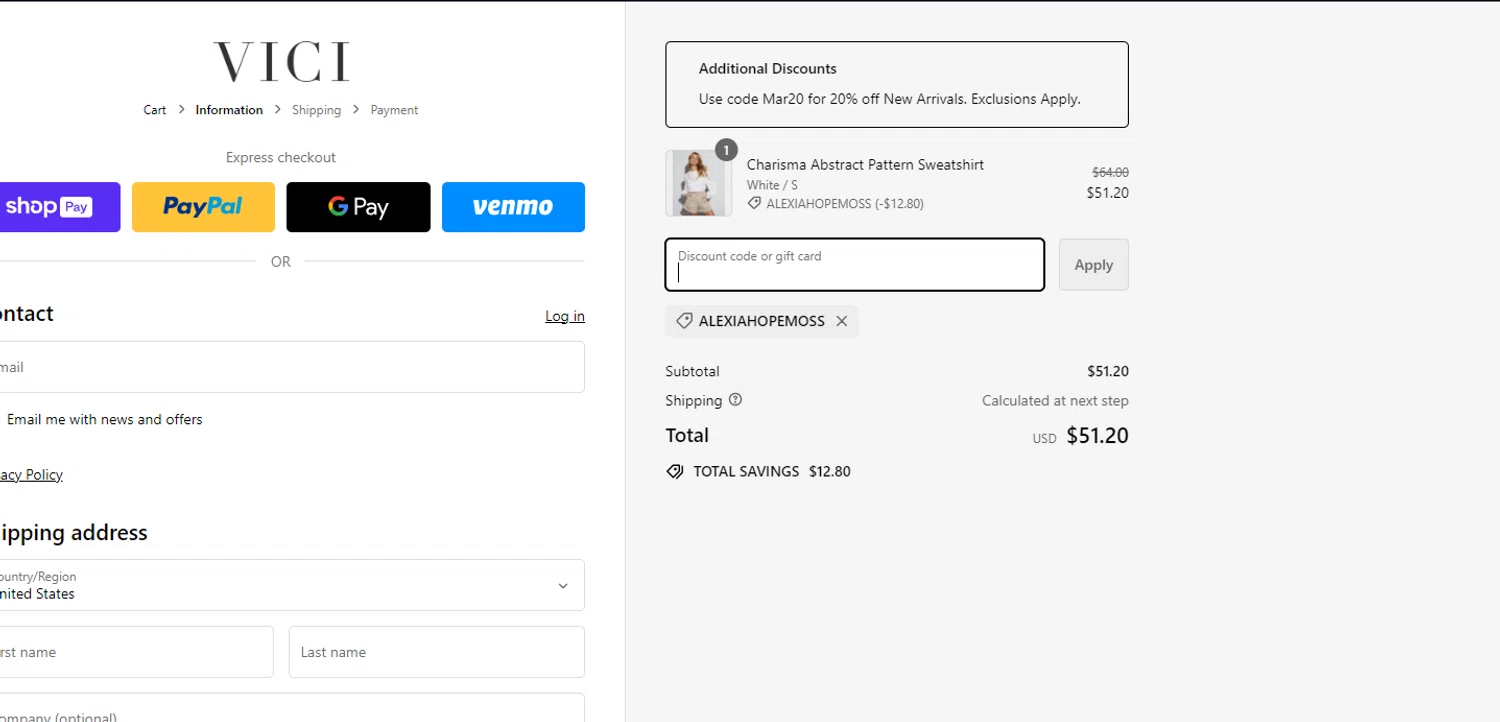Click the Total Savings tag icon
This screenshot has width=1500, height=722.
click(675, 471)
